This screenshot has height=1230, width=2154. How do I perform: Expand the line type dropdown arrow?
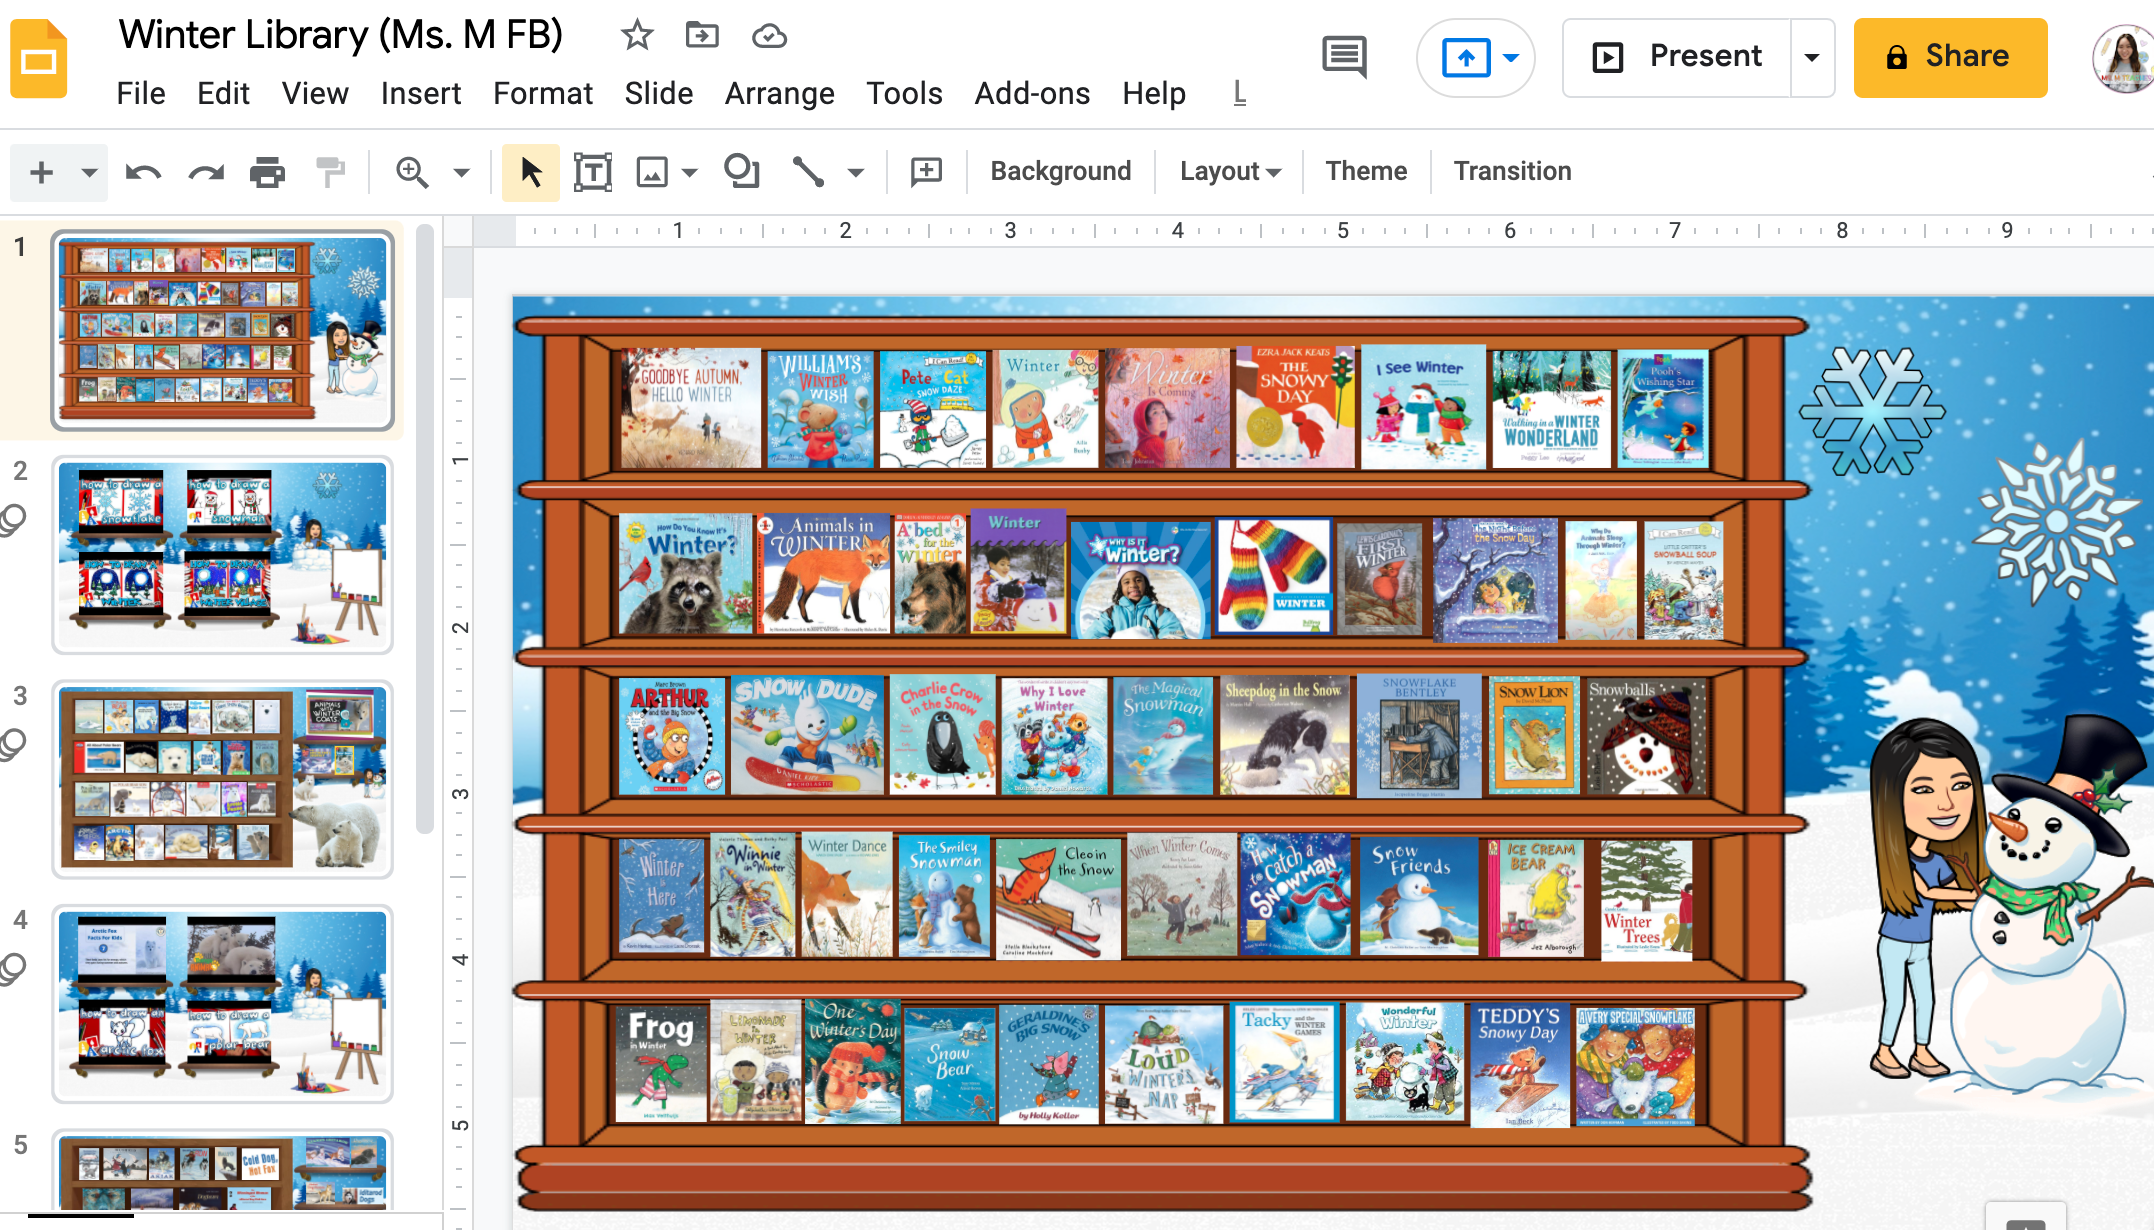pyautogui.click(x=856, y=173)
